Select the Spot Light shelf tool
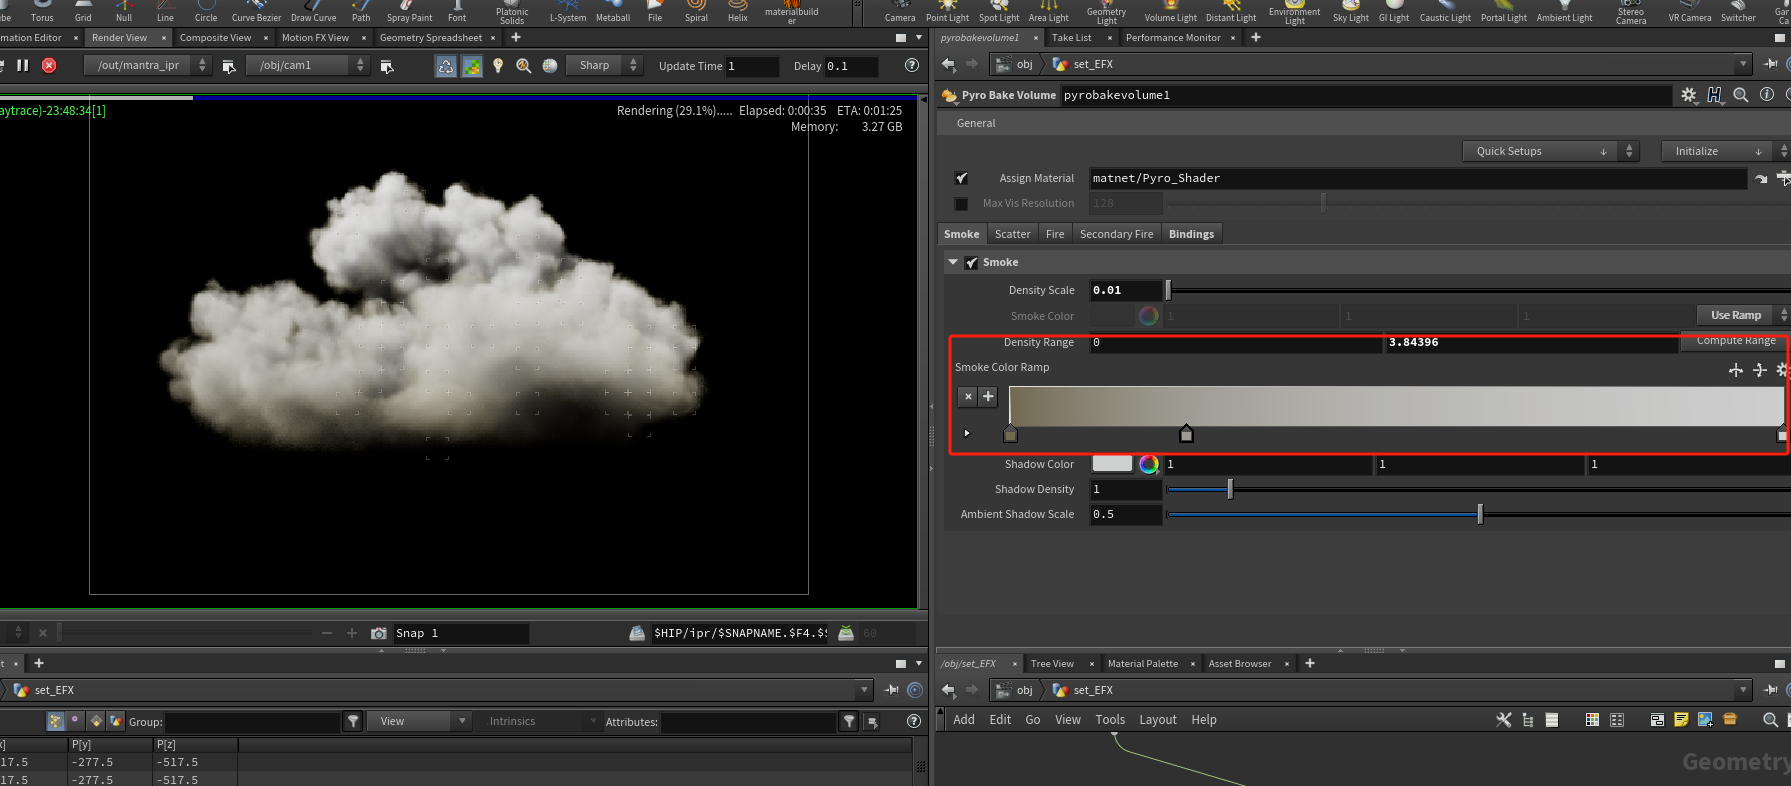Screen dimensions: 1791x786 999,12
